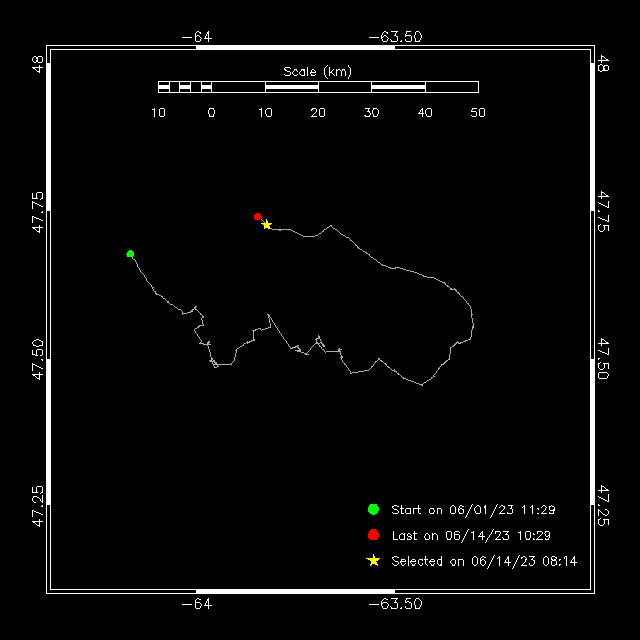This screenshot has width=640, height=640.
Task: Click the yellow star selected position marker
Action: (x=267, y=224)
